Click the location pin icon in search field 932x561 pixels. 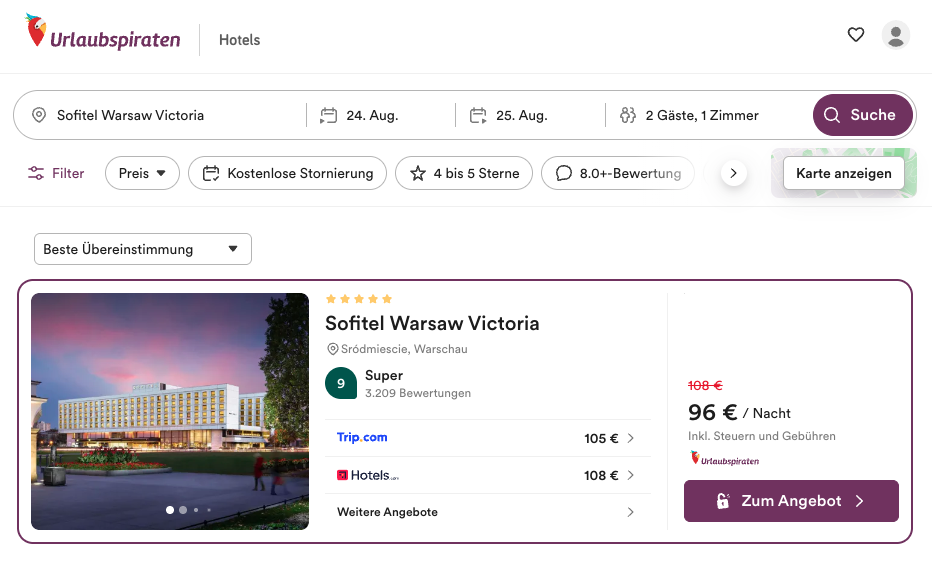point(39,115)
